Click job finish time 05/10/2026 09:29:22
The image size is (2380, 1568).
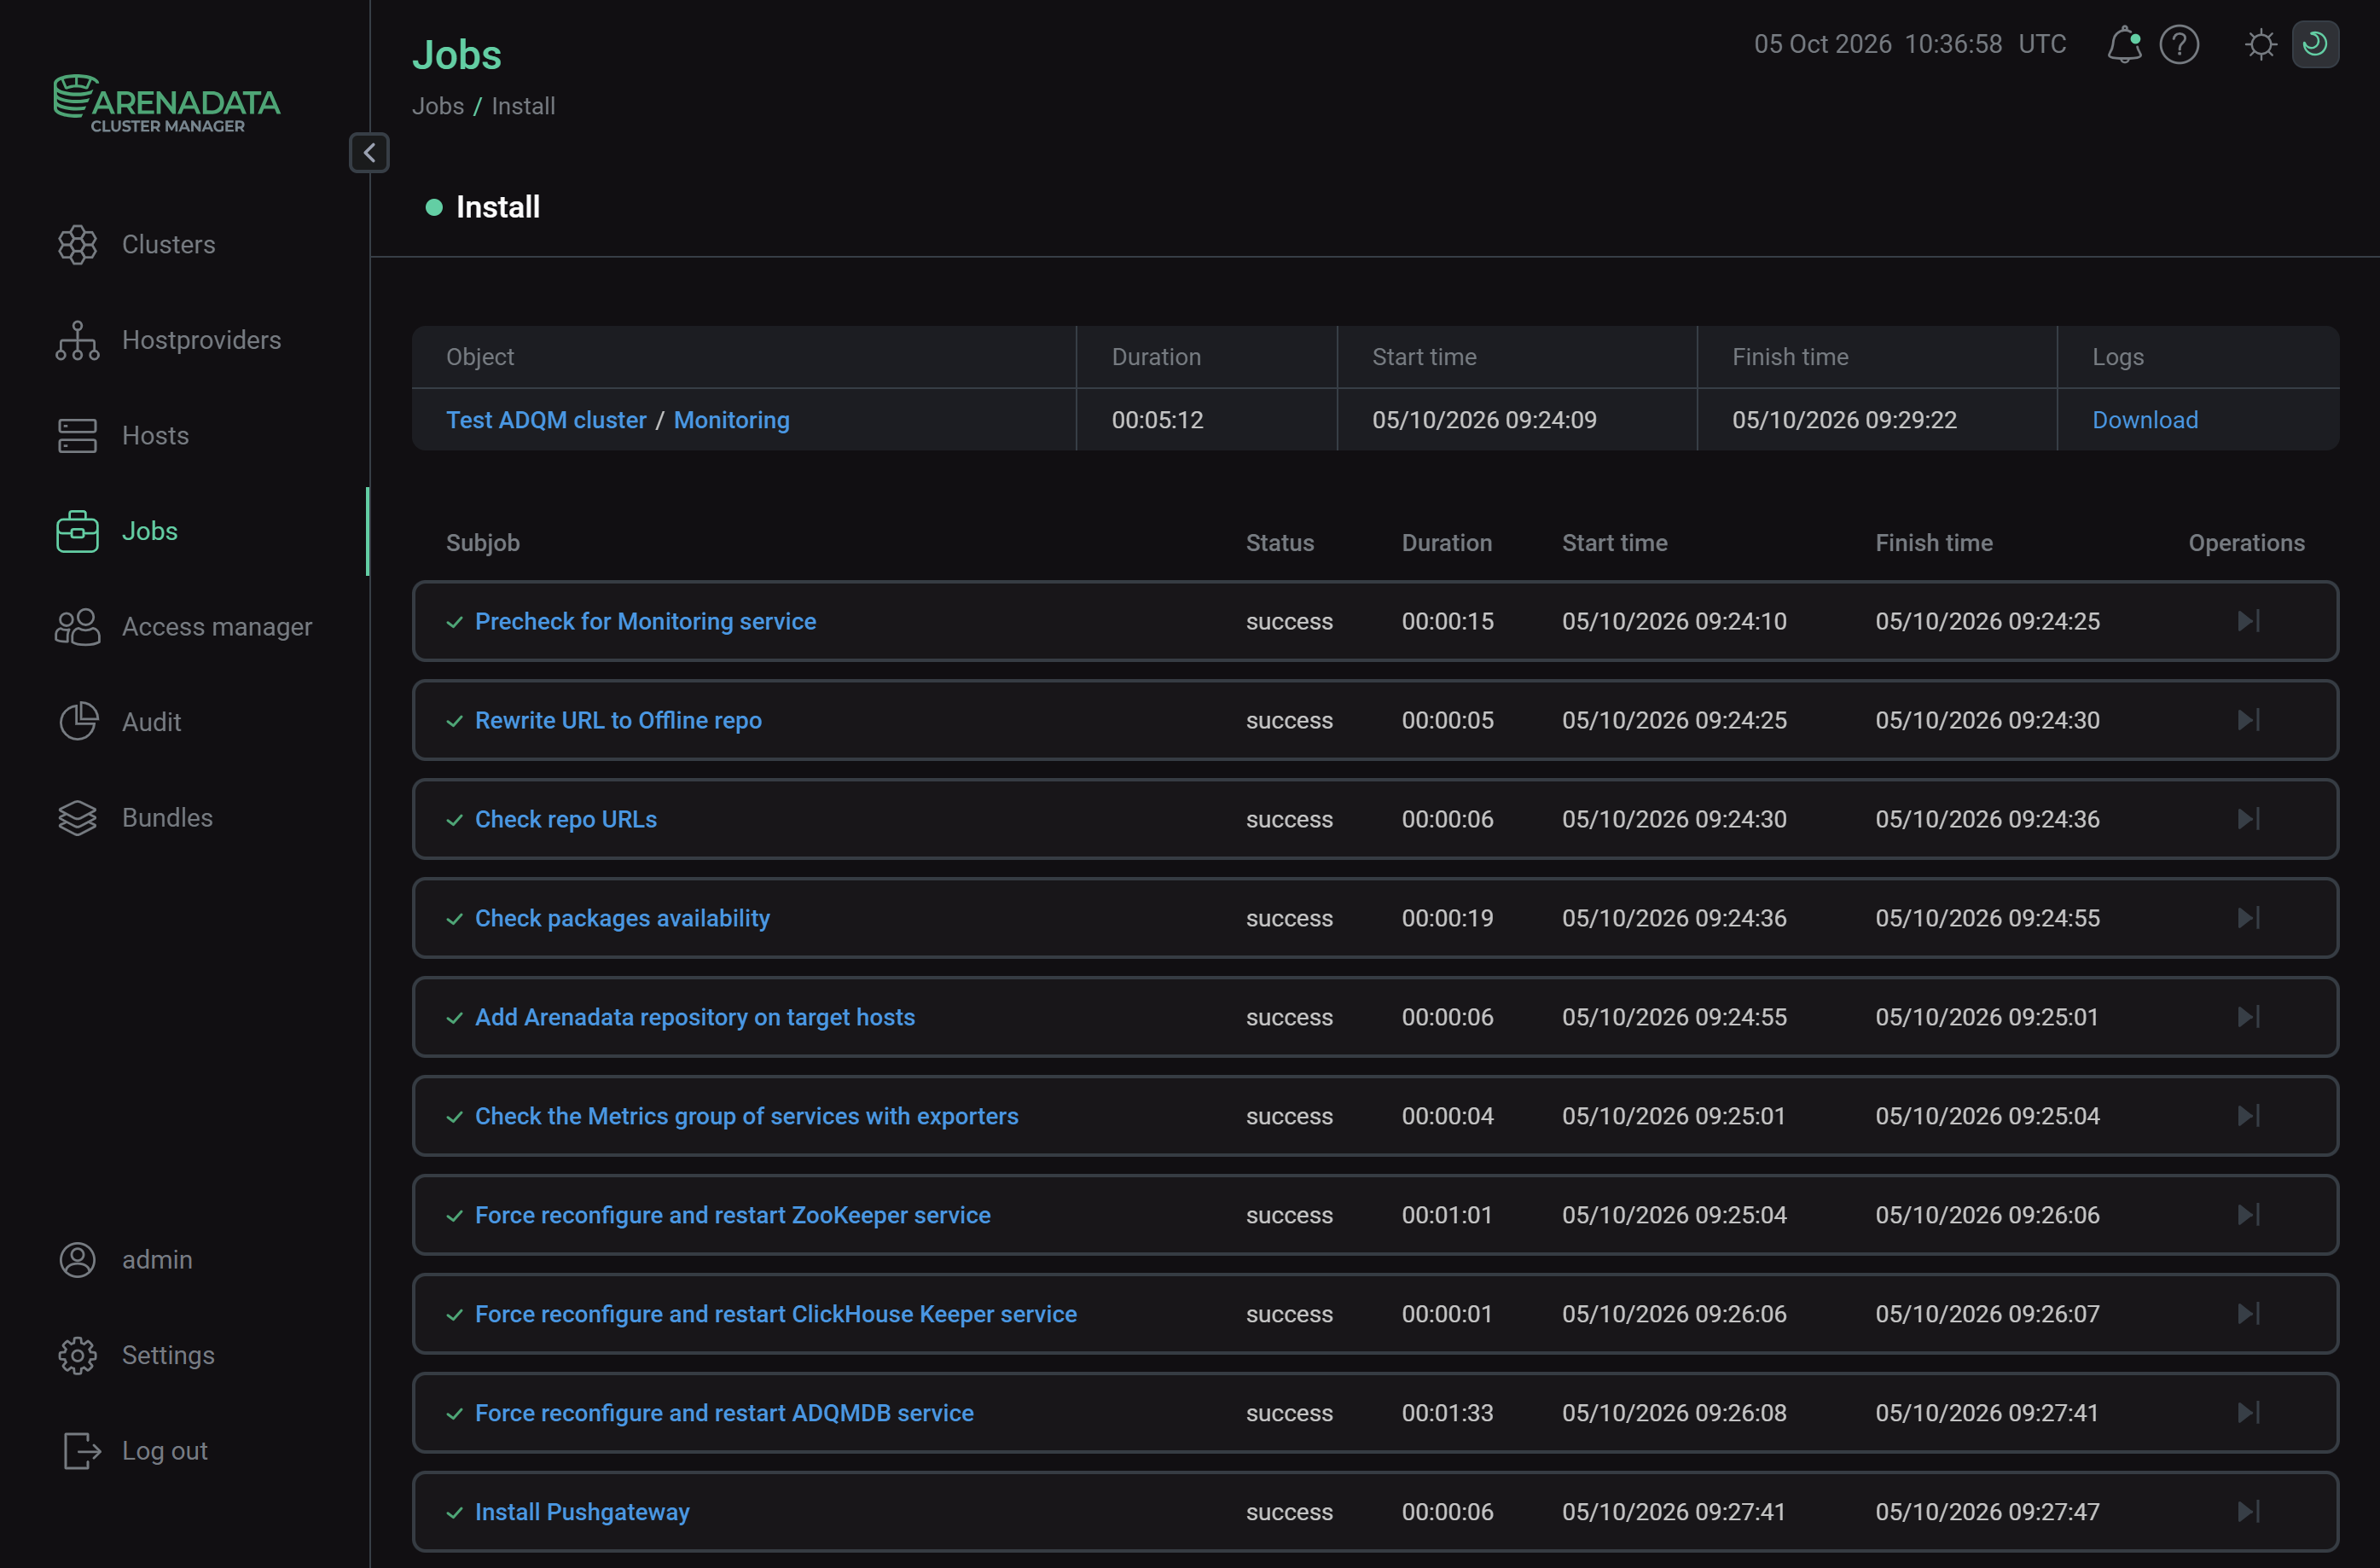(x=1844, y=420)
